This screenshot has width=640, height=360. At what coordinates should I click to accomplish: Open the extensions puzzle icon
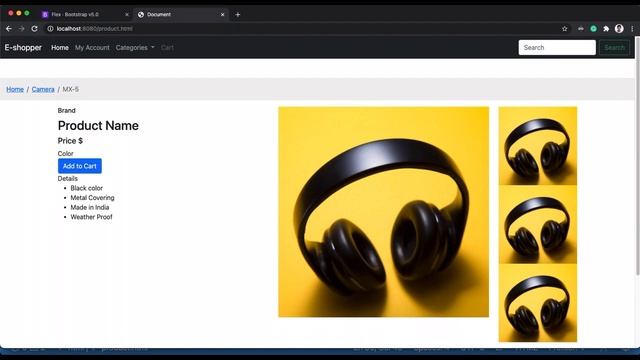point(606,29)
